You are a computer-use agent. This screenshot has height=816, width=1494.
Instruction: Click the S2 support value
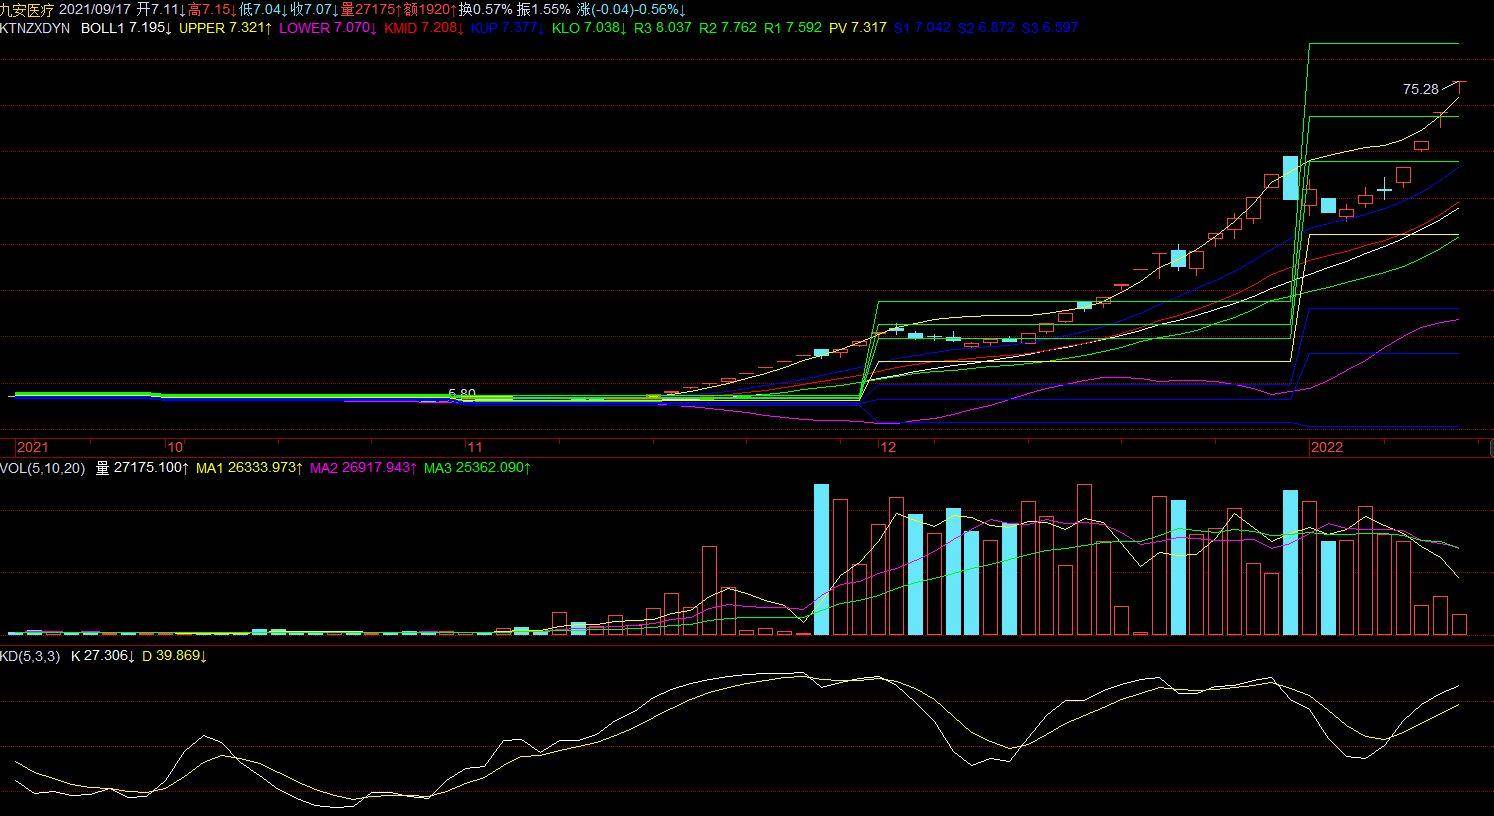click(x=986, y=28)
